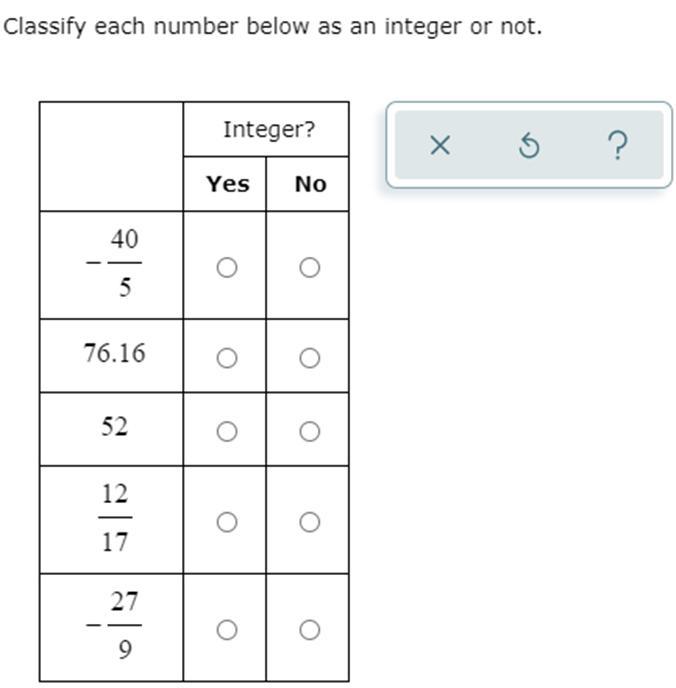The width and height of the screenshot is (676, 688).
Task: Mark 76.16 as an integer (Yes)
Action: click(227, 358)
